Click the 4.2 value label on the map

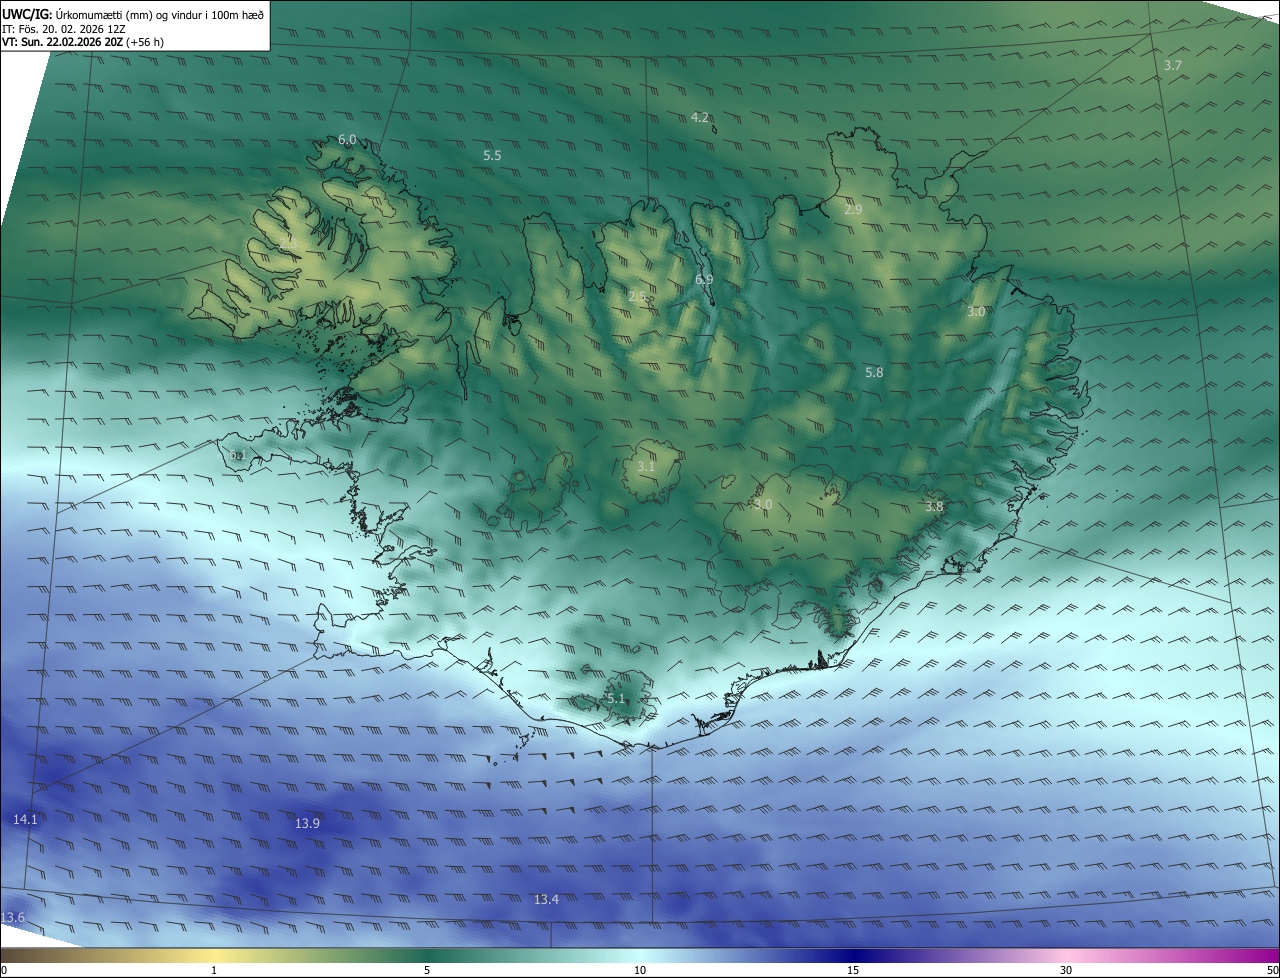pos(700,118)
